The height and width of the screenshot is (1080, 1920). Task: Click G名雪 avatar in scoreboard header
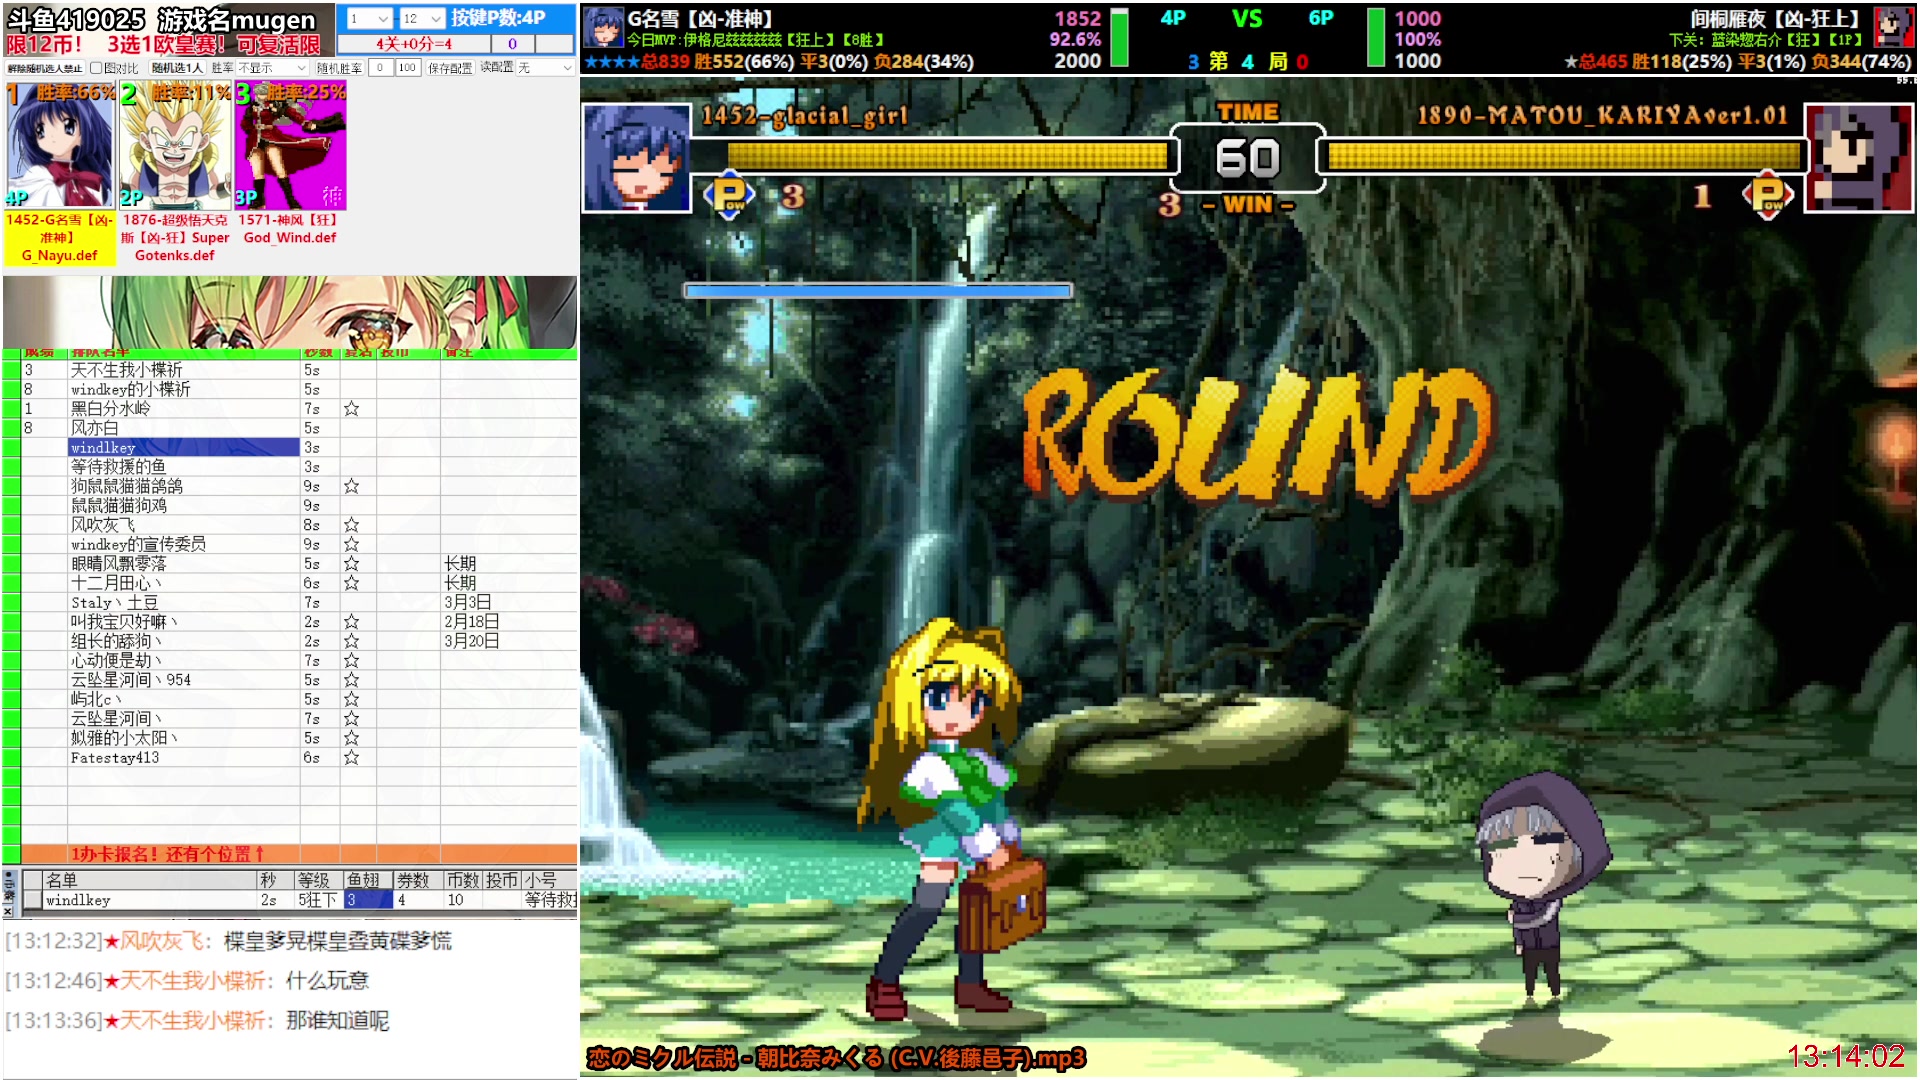603,27
